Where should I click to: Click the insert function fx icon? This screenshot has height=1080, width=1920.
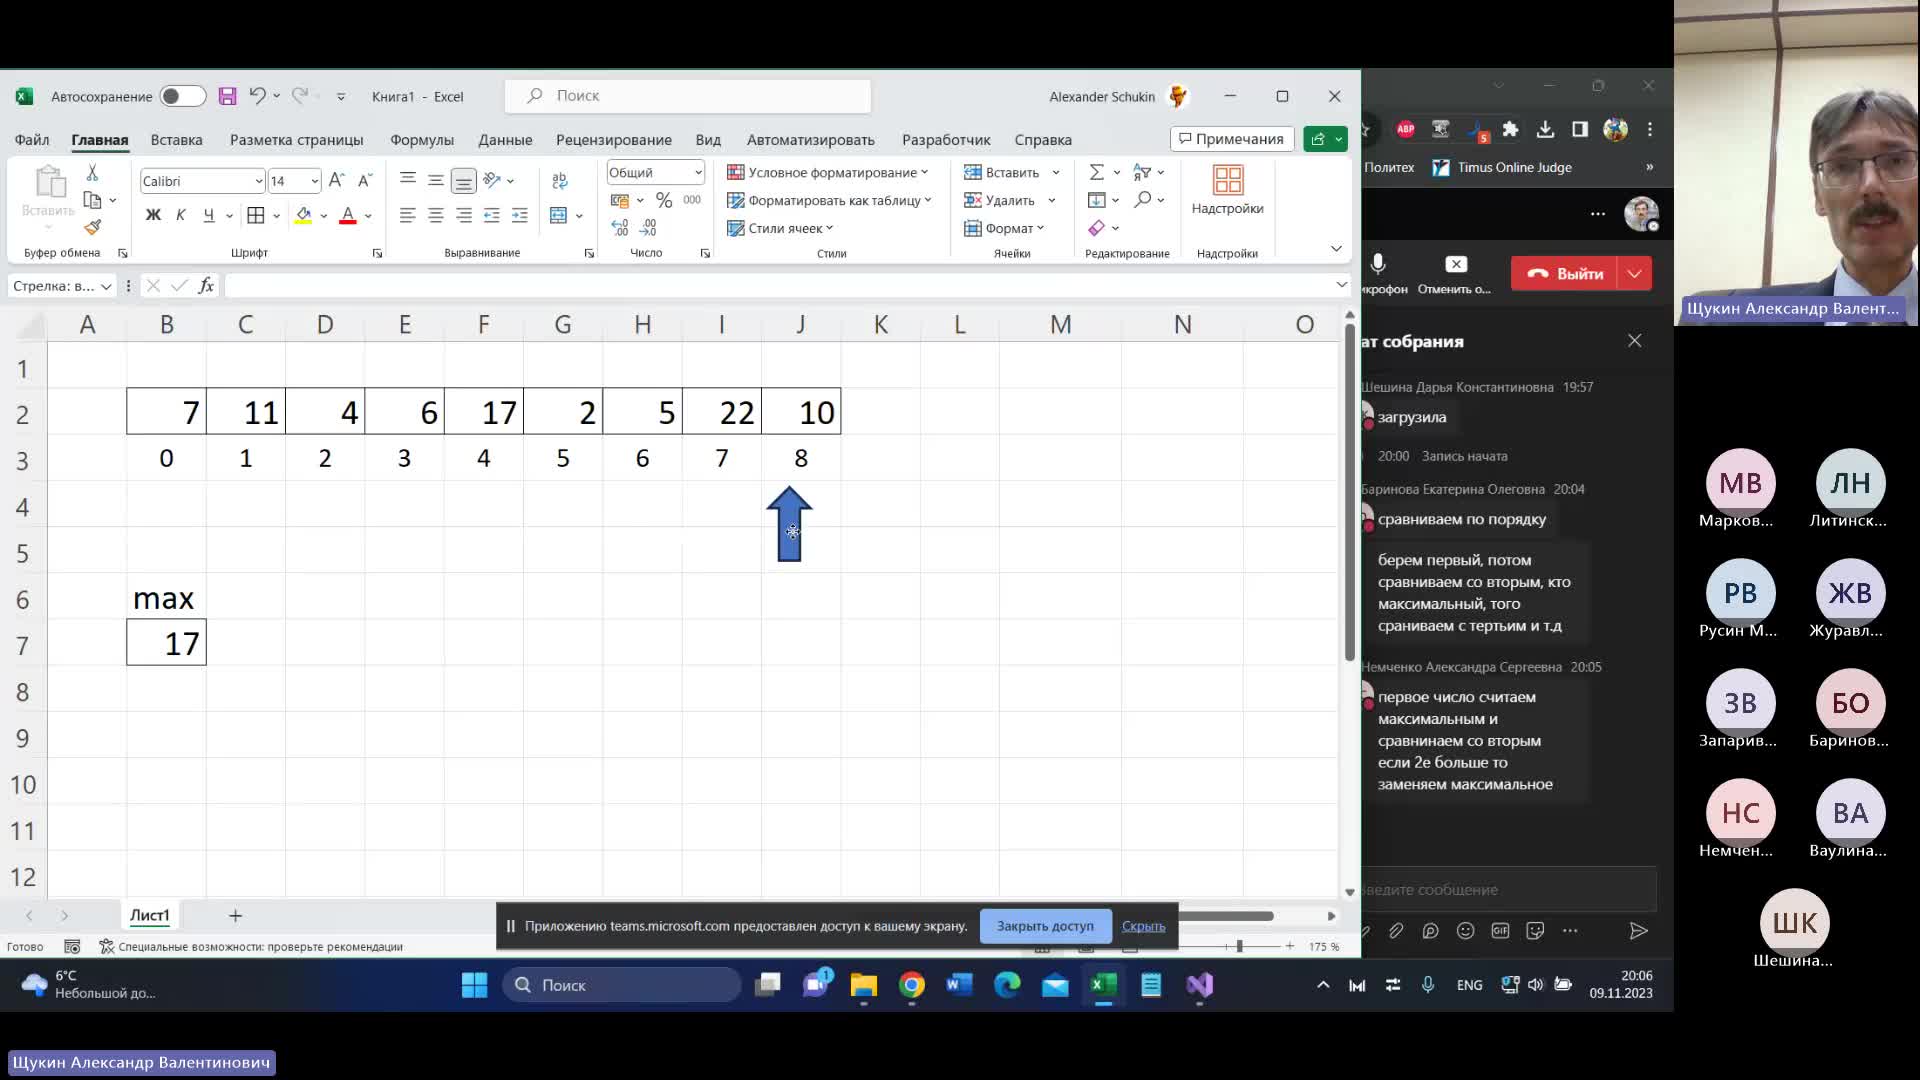click(206, 286)
